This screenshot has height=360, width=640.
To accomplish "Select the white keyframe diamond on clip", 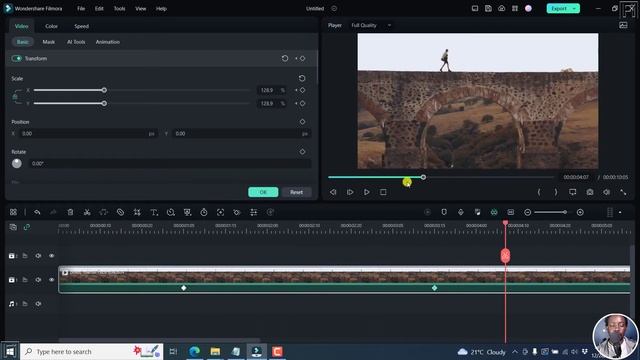I will coord(184,288).
